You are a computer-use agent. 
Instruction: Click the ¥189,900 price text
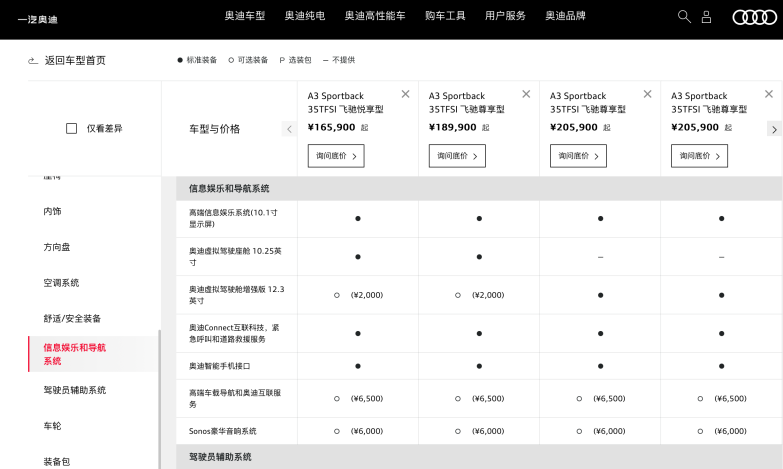pyautogui.click(x=453, y=127)
